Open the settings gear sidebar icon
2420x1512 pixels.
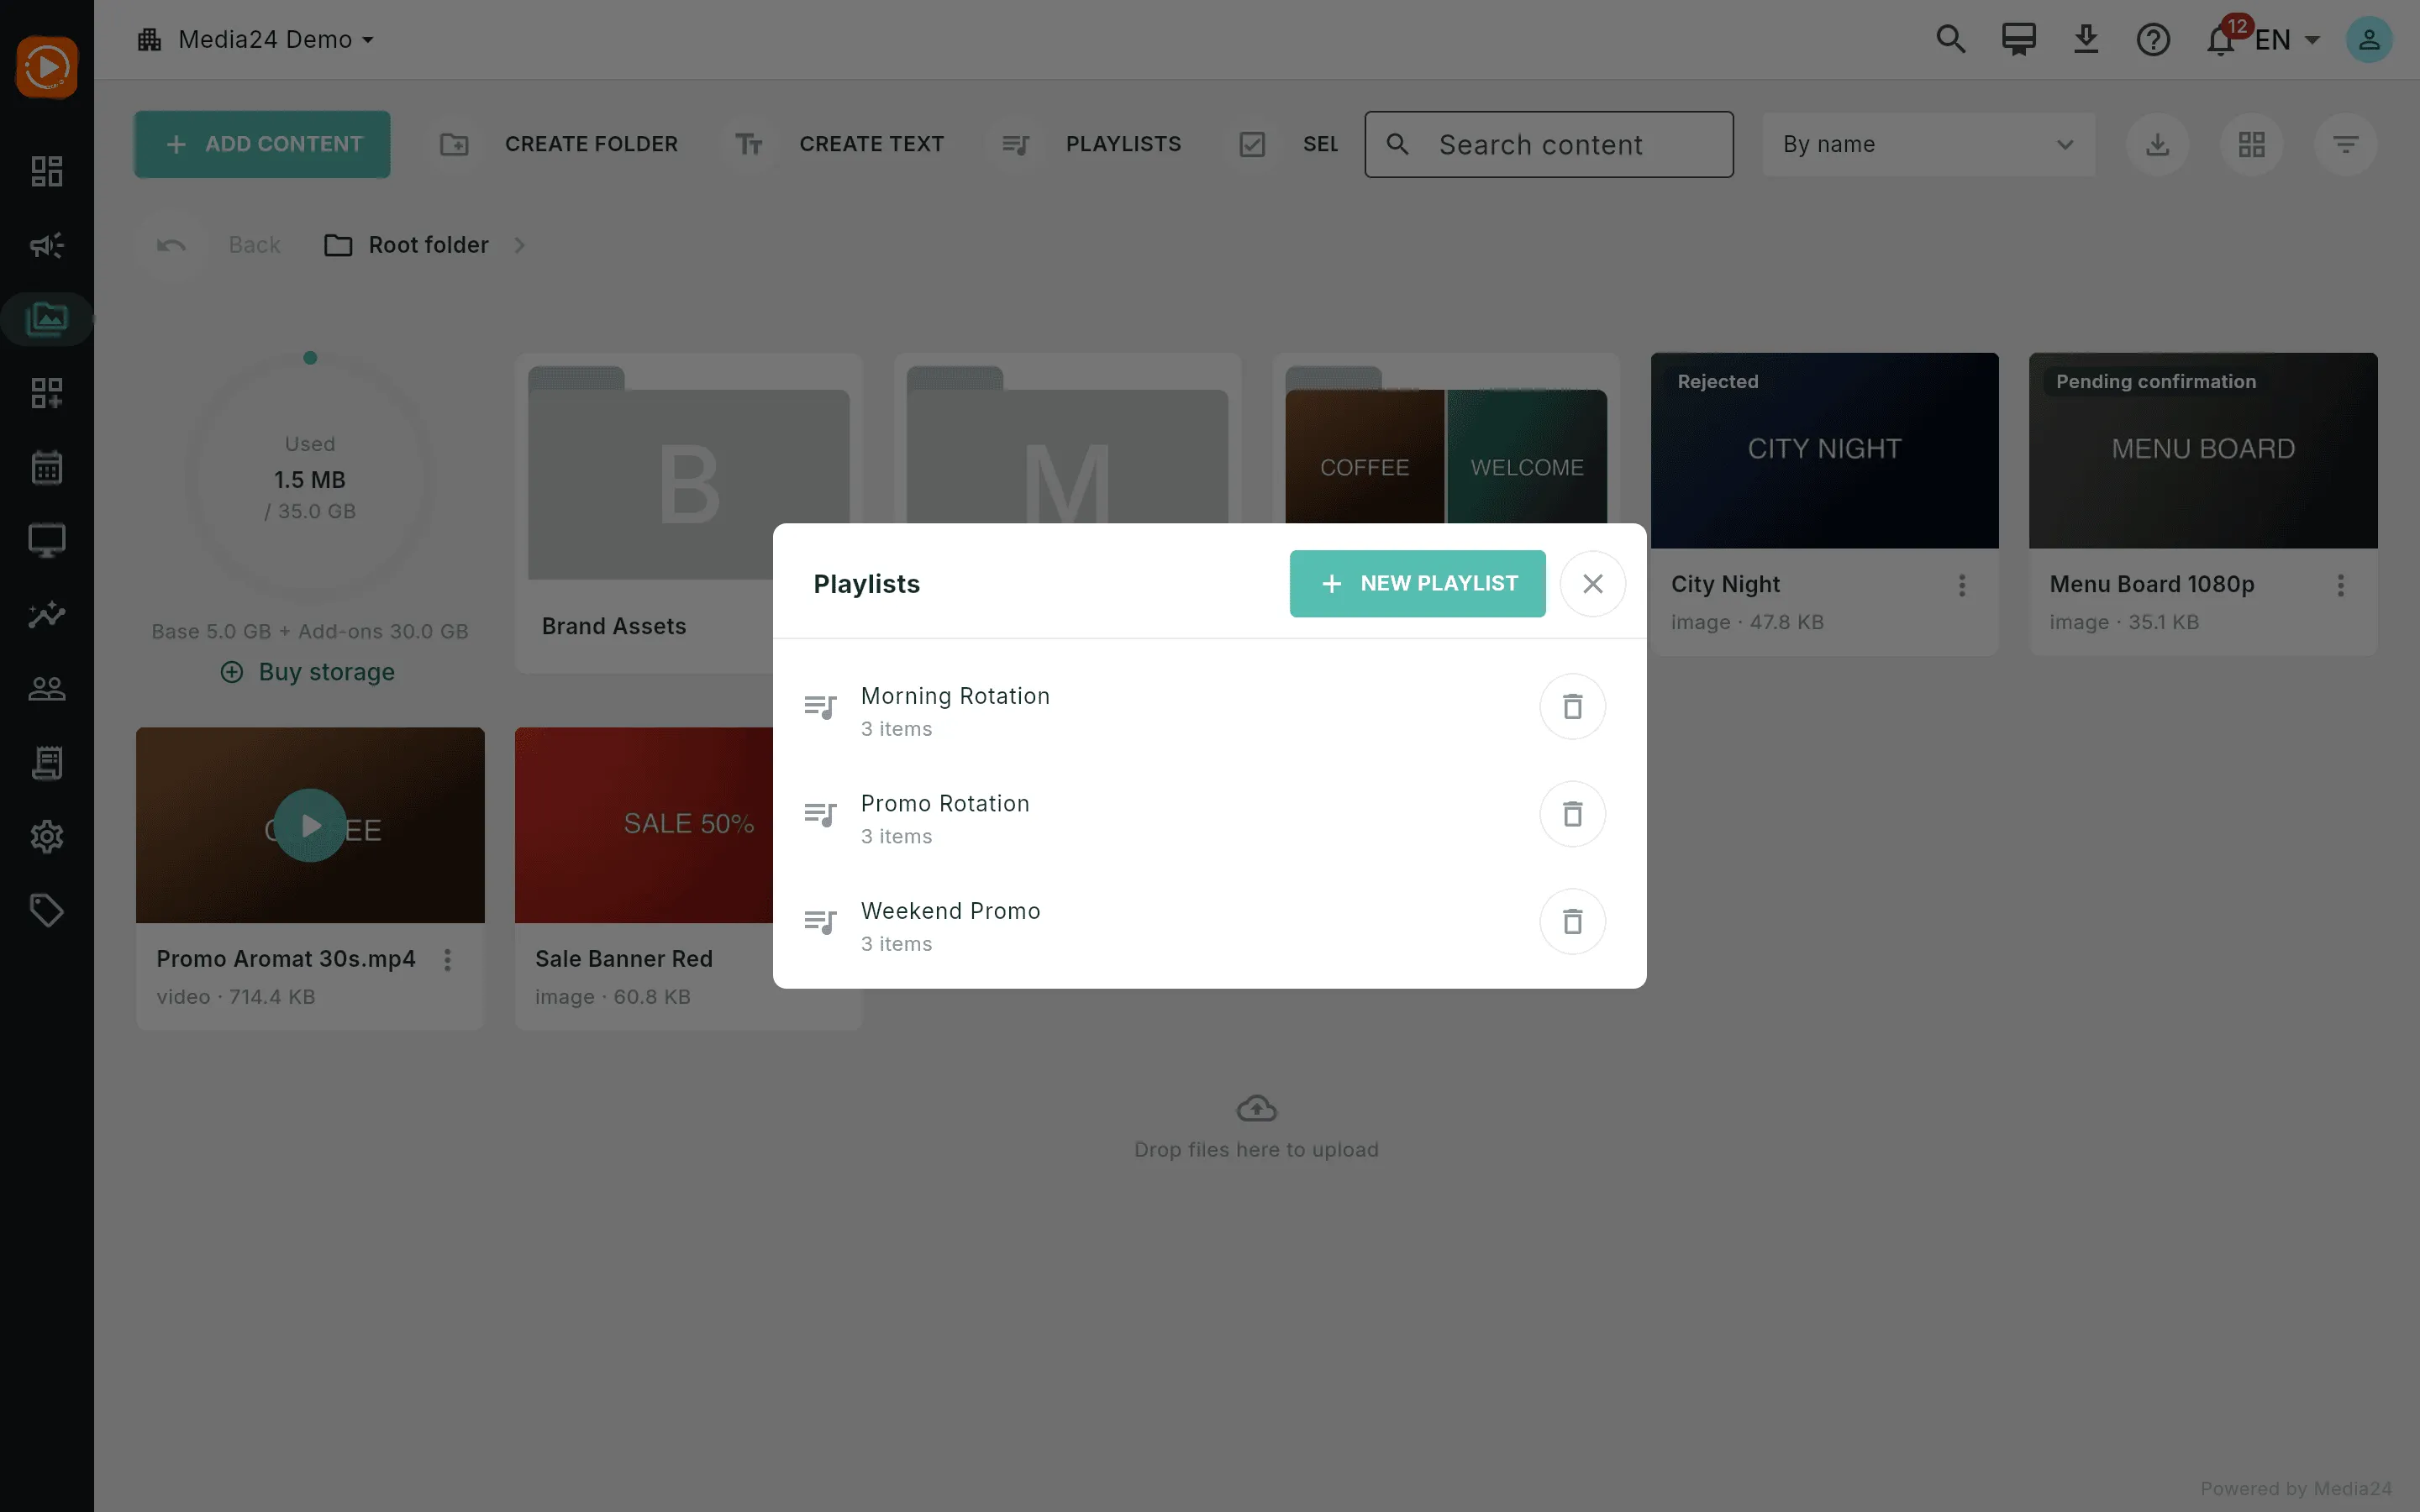[x=47, y=837]
